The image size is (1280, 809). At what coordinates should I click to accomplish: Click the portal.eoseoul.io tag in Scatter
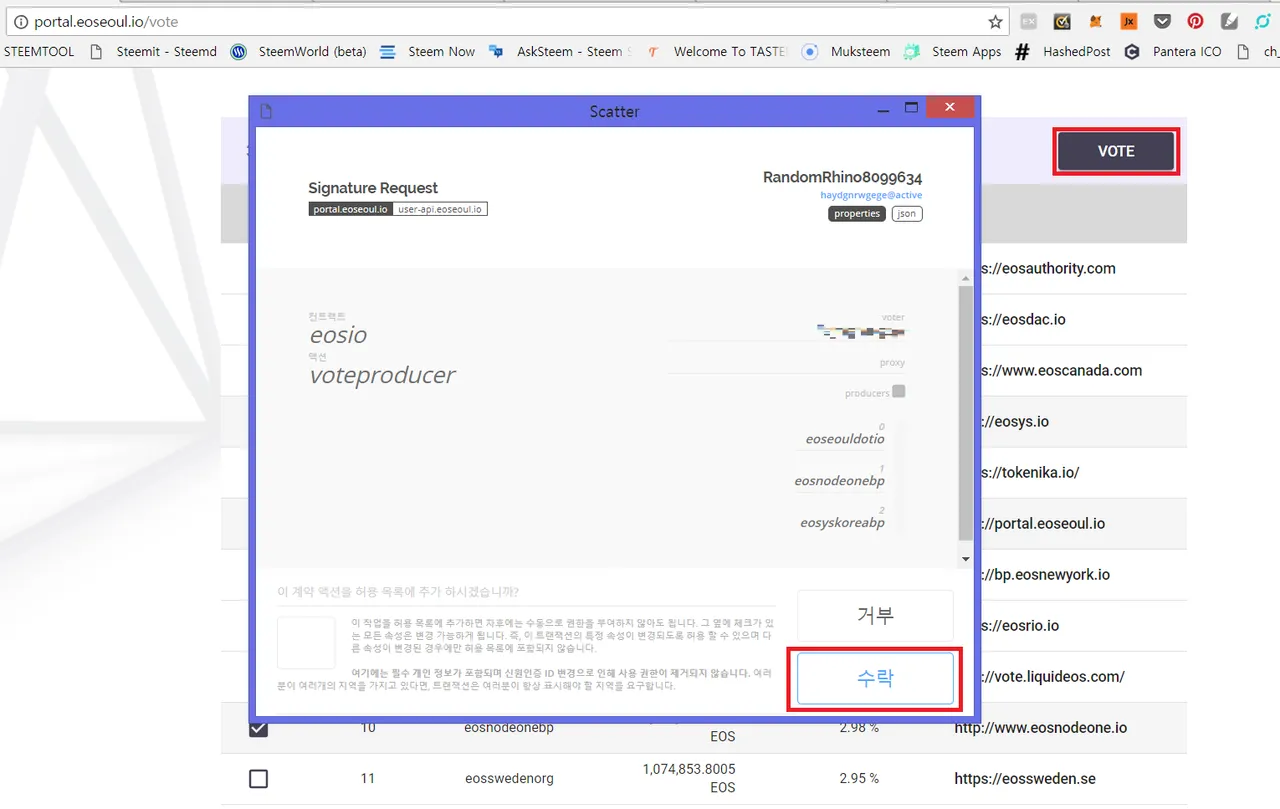click(x=350, y=209)
